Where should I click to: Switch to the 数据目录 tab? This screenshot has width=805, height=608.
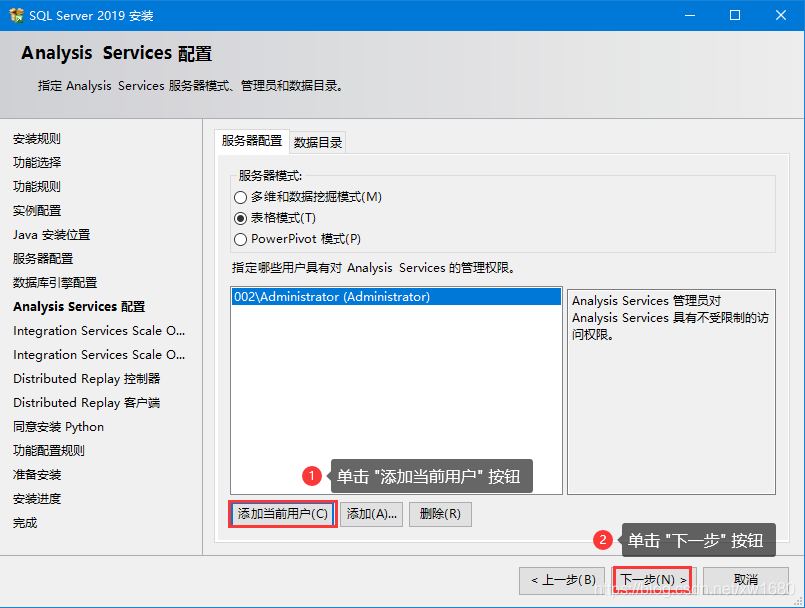pyautogui.click(x=318, y=142)
